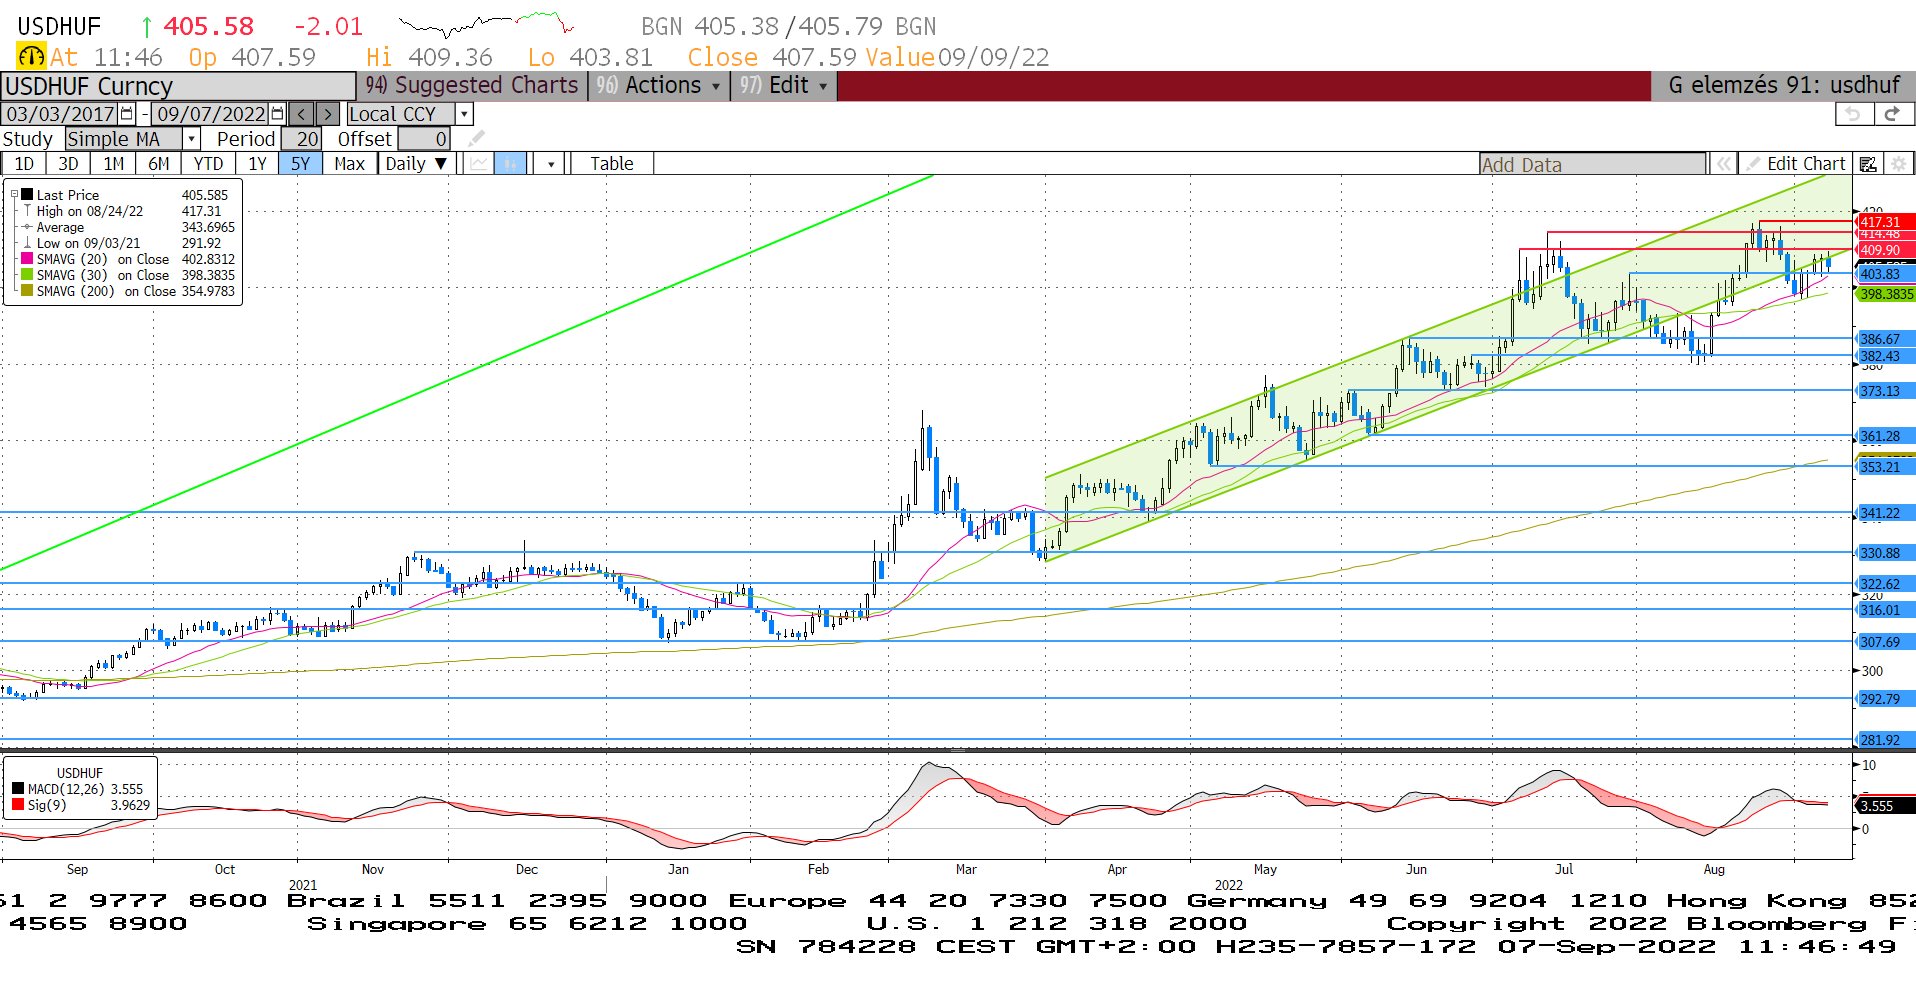This screenshot has height=1002, width=1916.
Task: Click the Edit Chart button
Action: point(1796,164)
